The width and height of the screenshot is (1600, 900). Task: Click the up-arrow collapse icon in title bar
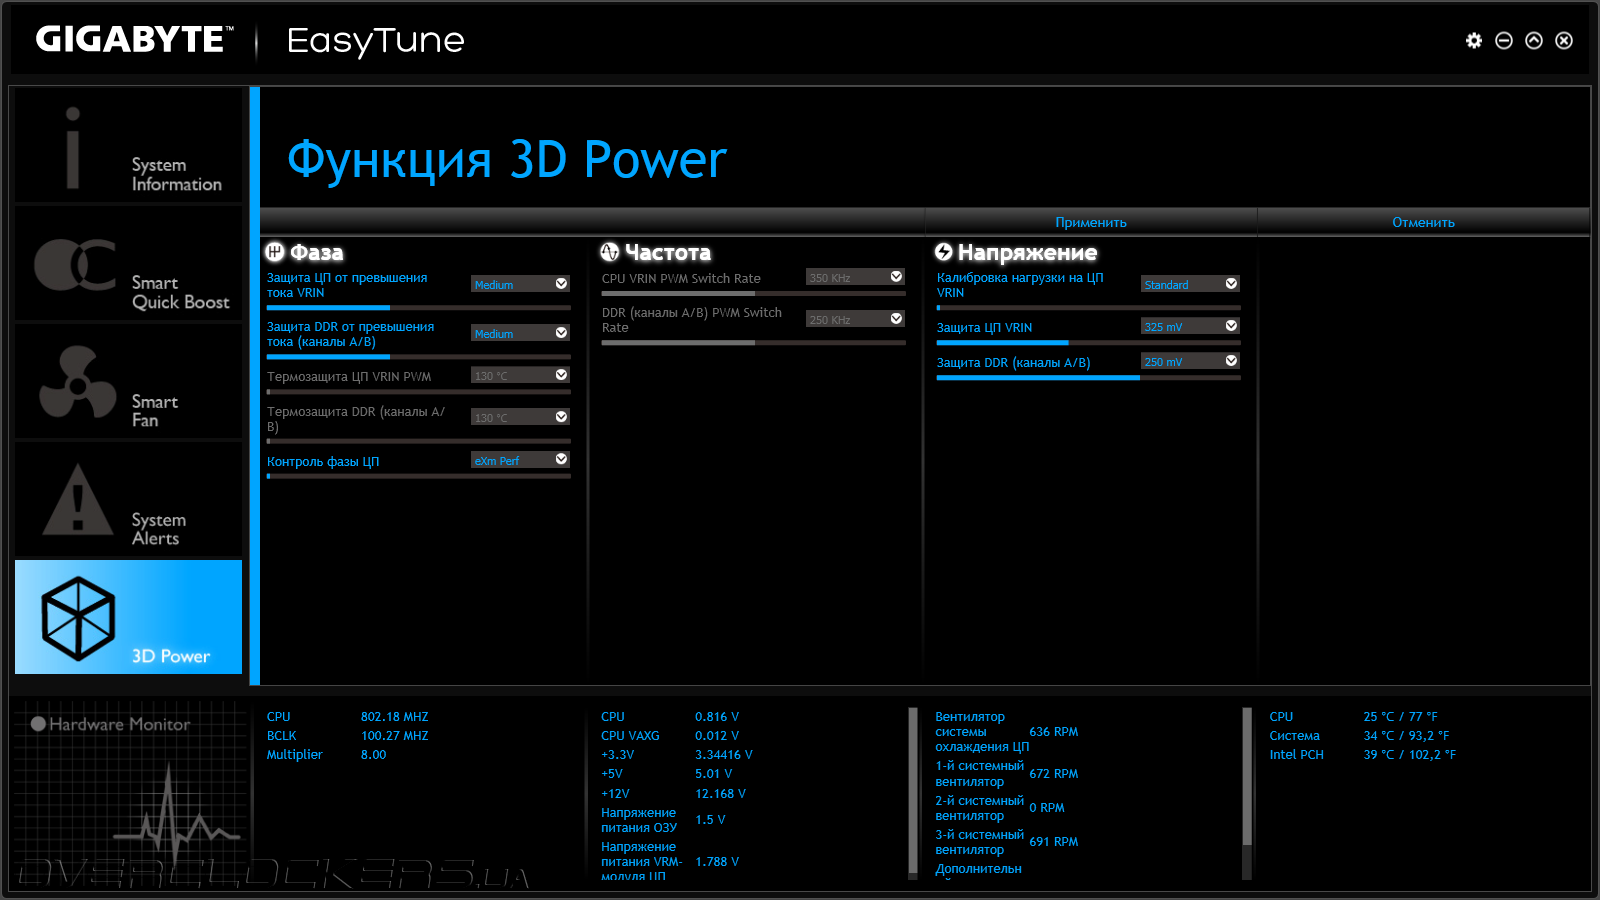[1534, 40]
